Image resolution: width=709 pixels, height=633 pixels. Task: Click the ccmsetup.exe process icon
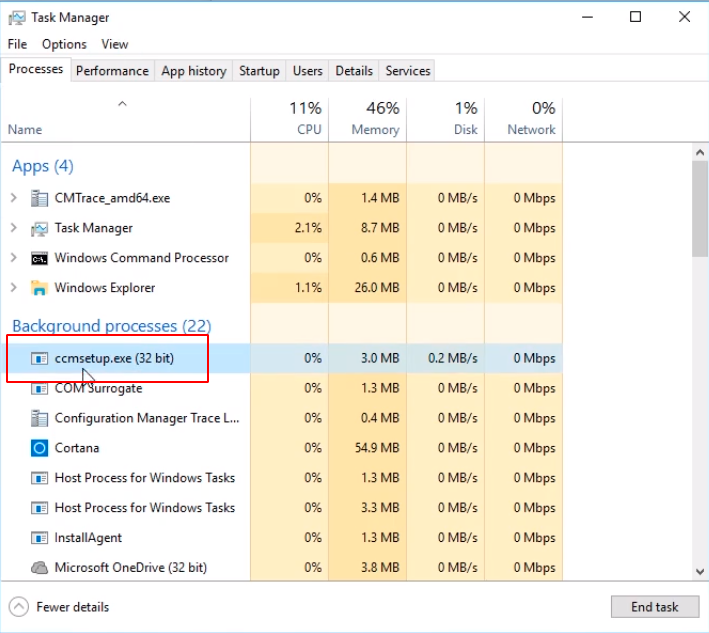[x=39, y=359]
